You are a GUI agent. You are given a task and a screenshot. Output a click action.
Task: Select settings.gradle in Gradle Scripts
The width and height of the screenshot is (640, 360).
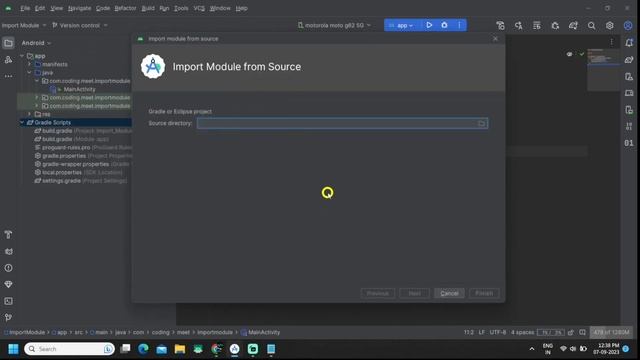coord(62,180)
